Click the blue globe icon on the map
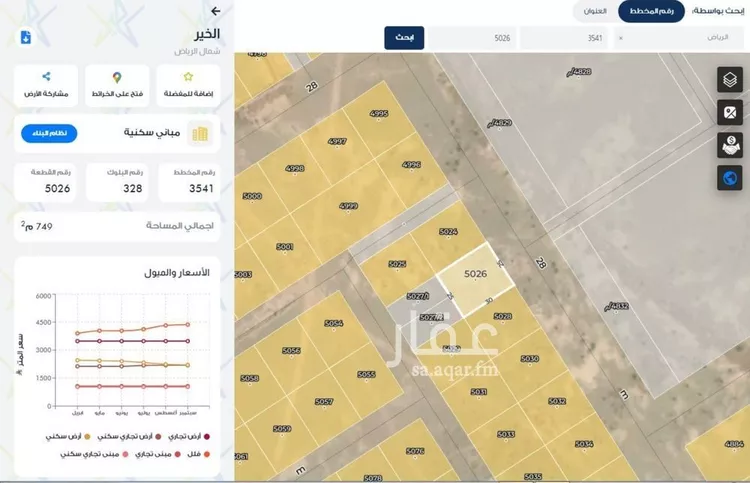The width and height of the screenshot is (750, 483). click(x=730, y=177)
